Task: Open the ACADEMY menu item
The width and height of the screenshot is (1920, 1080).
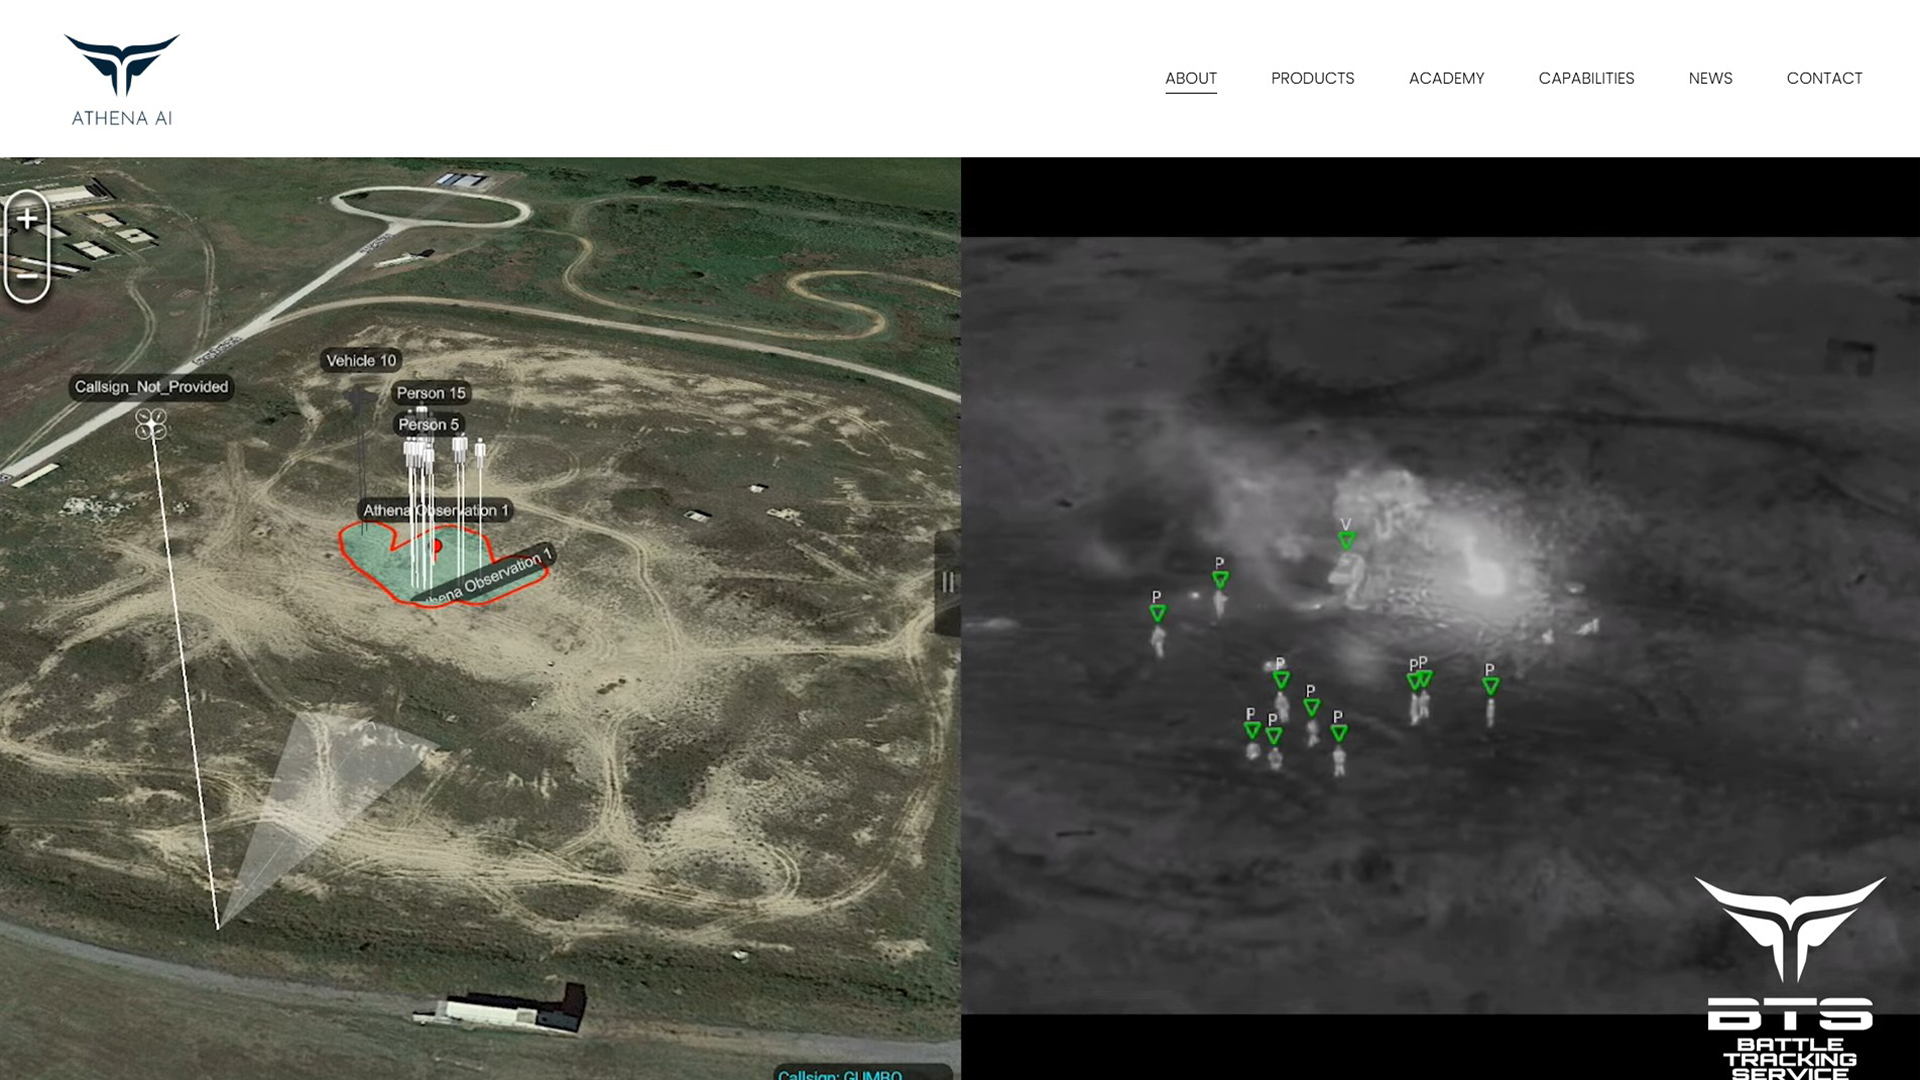Action: 1446,78
